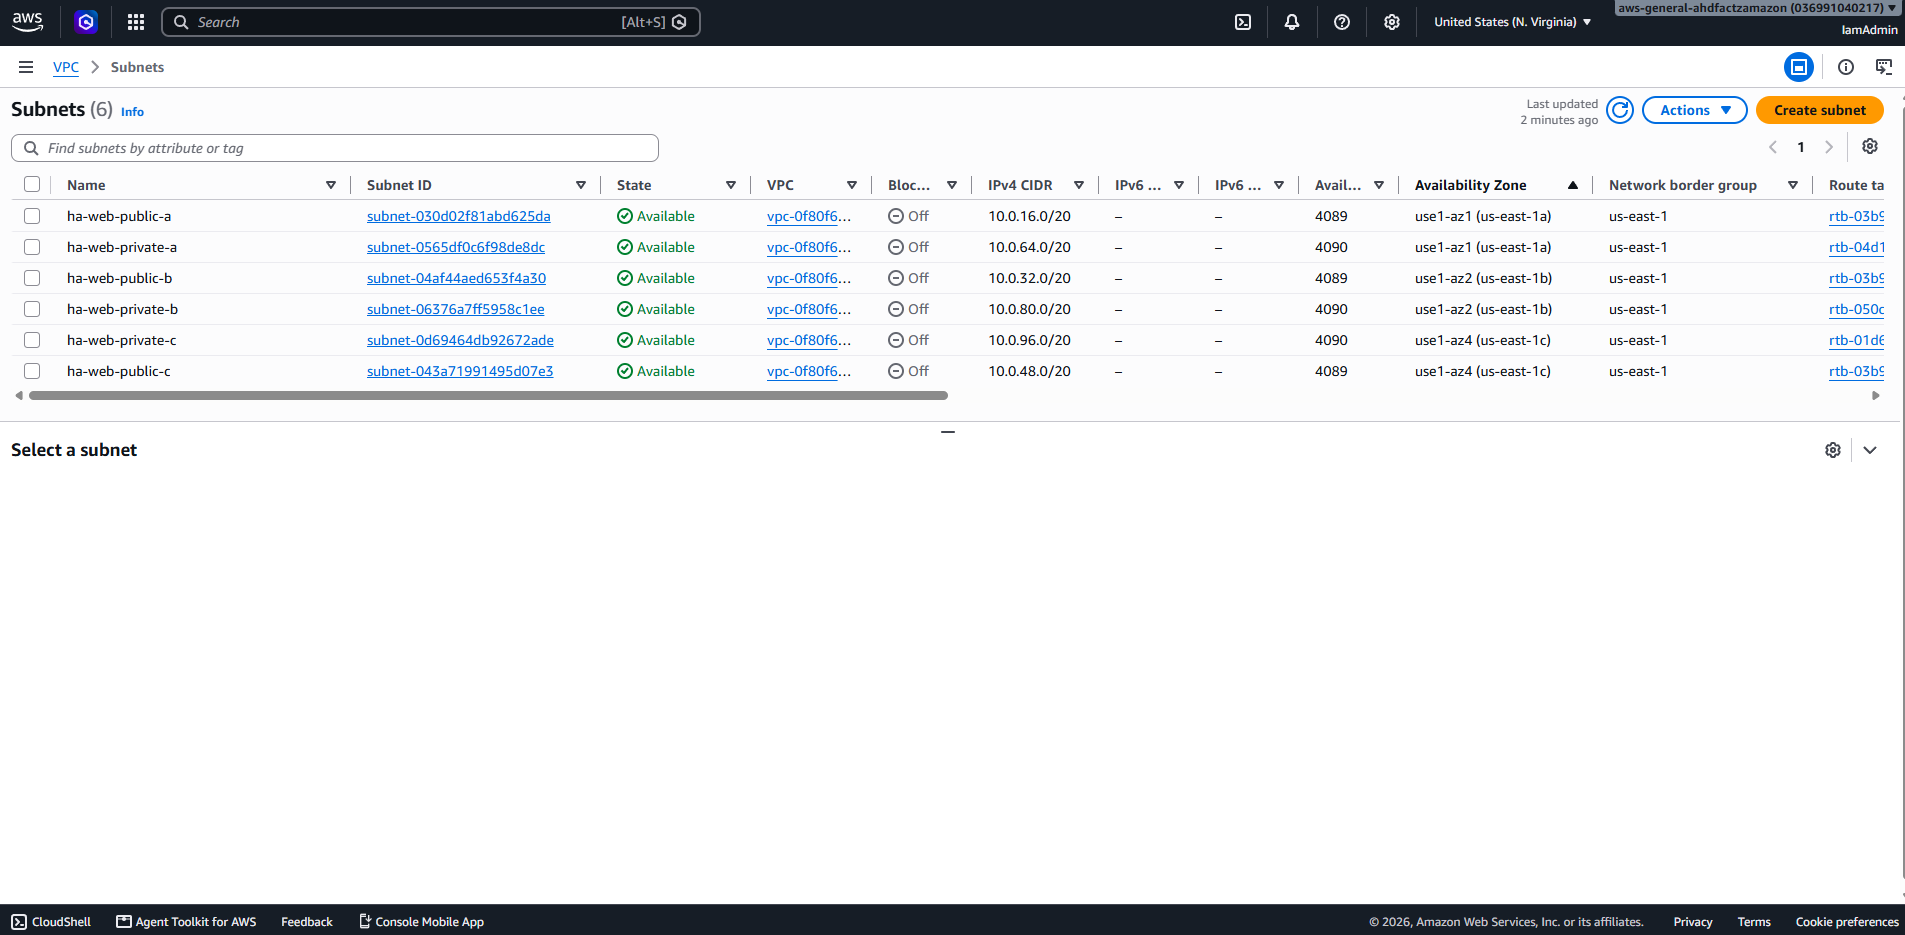Image resolution: width=1905 pixels, height=935 pixels.
Task: Click the 10.0.96.0/20 CIDR cell
Action: pos(1030,340)
